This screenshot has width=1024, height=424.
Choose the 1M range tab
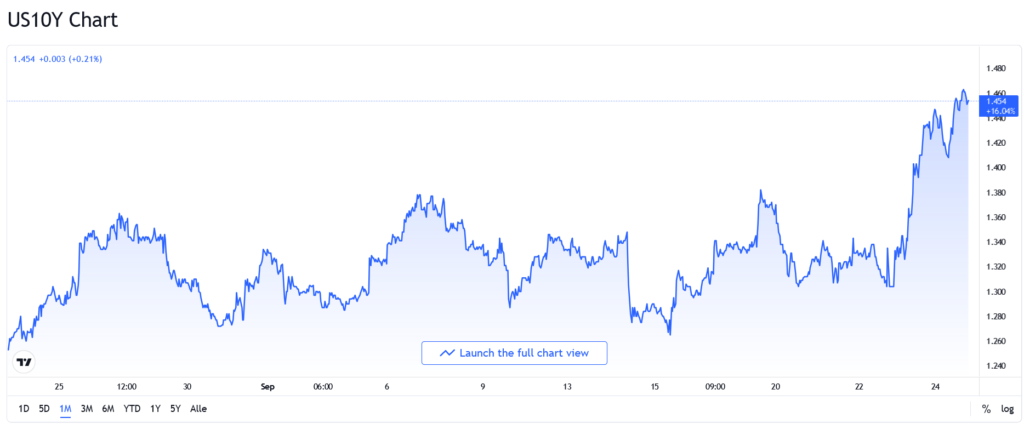pos(65,408)
